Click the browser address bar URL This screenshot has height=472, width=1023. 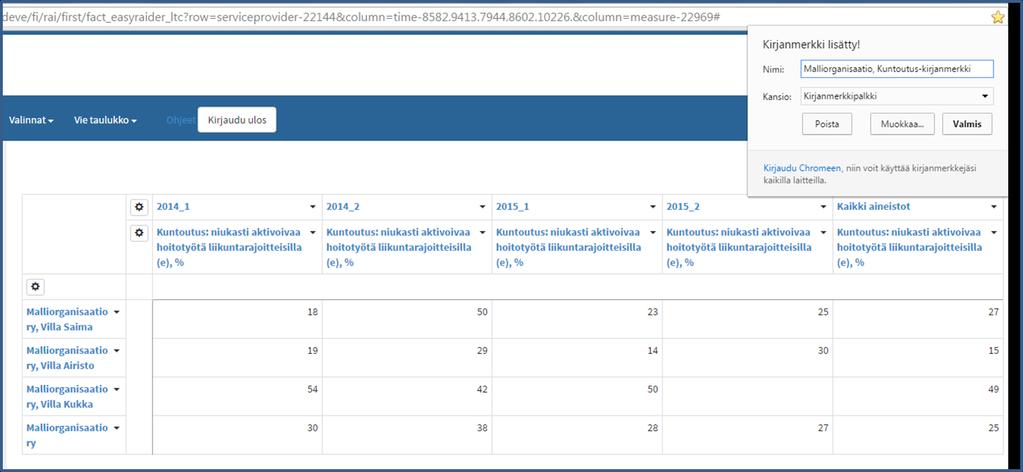pyautogui.click(x=362, y=16)
